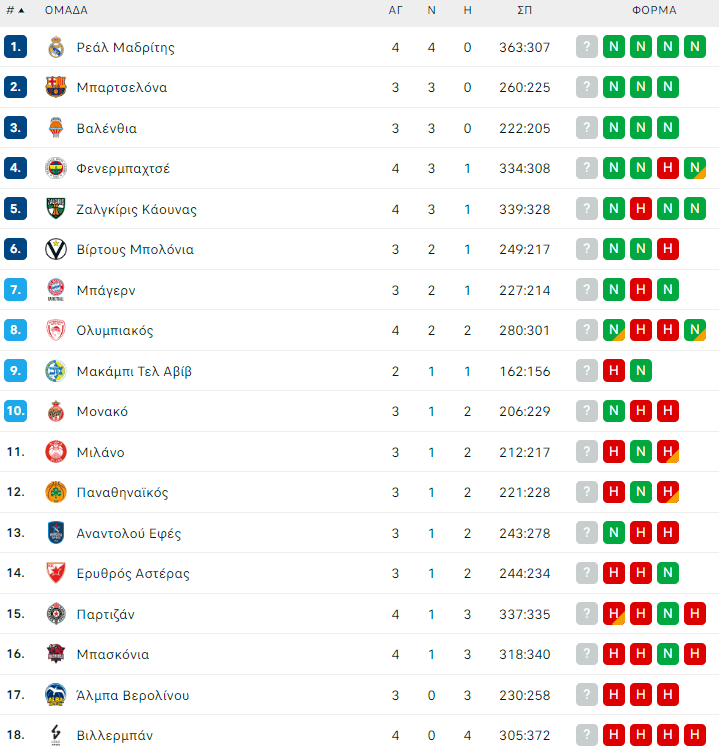719x751 pixels.
Task: Click the Panathinaikos green crest
Action: [56, 492]
